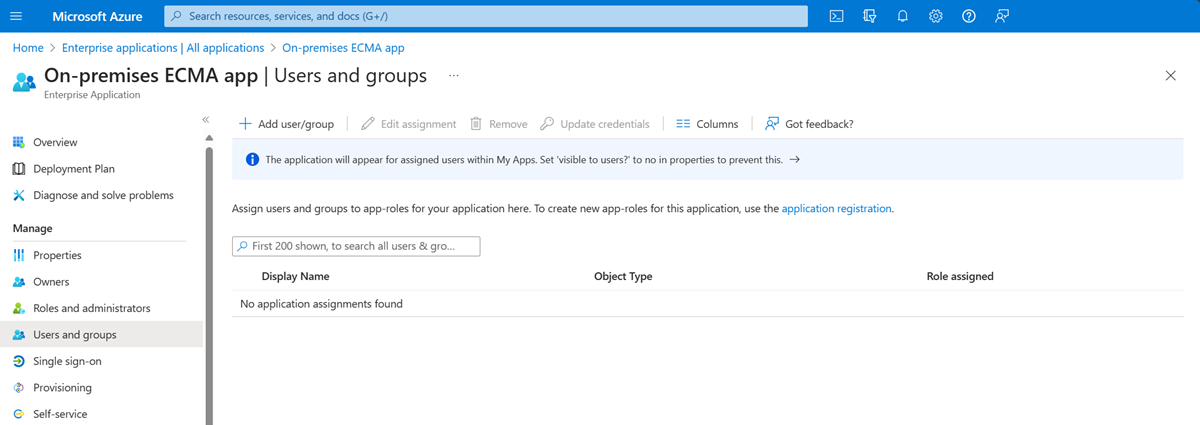
Task: Click the No application assignments found text
Action: point(322,303)
